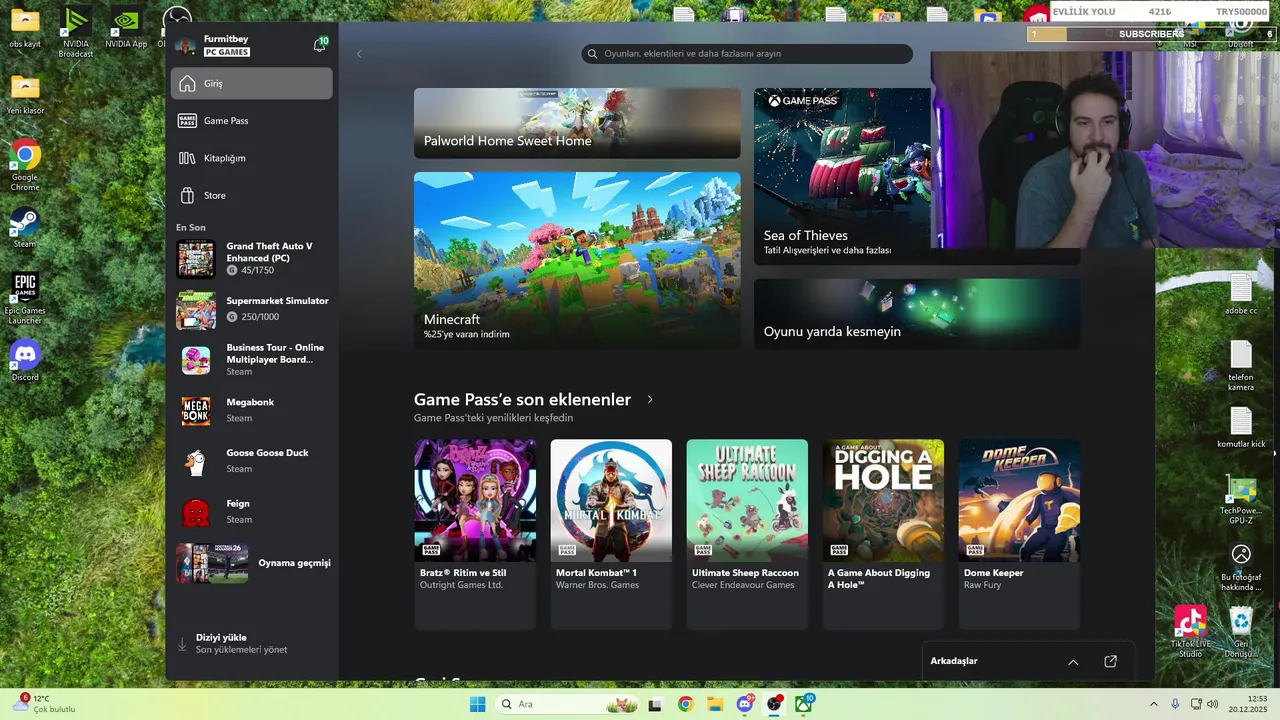Screen dimensions: 1280x720
Task: Launch Epic Games Launcher desktop icon
Action: 25,298
